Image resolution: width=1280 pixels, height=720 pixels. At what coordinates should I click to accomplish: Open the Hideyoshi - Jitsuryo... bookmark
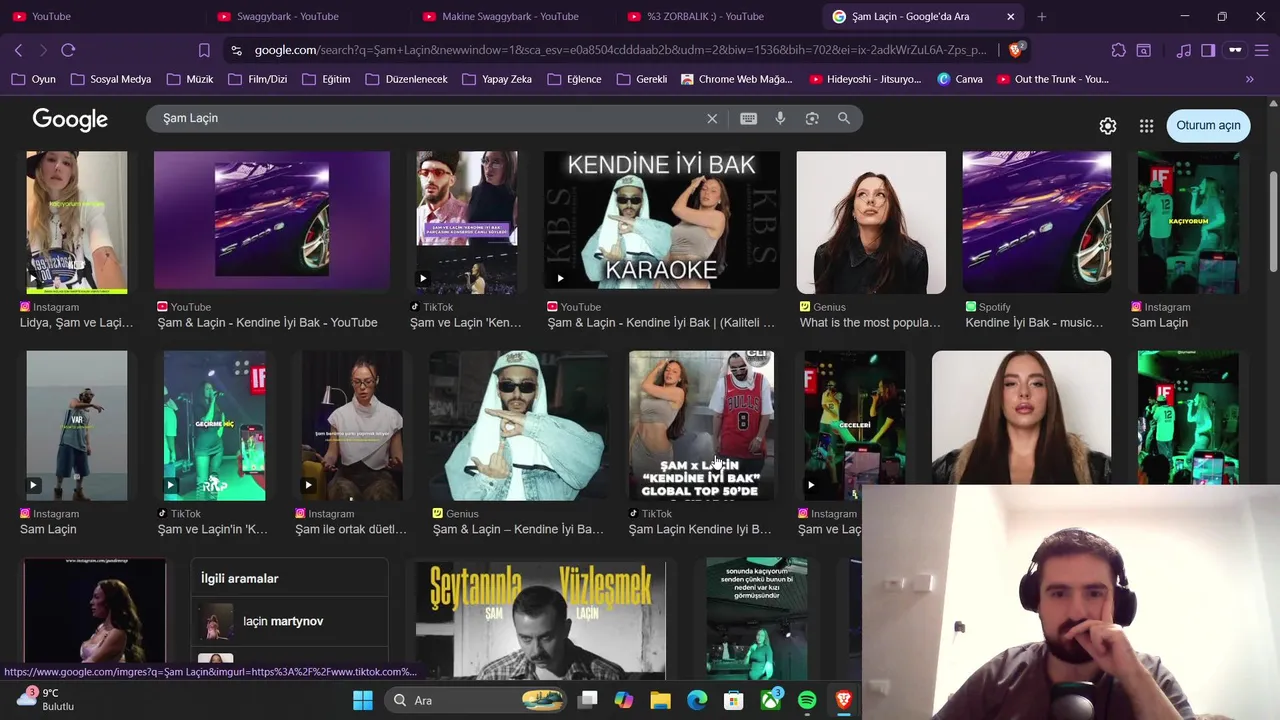(x=866, y=79)
